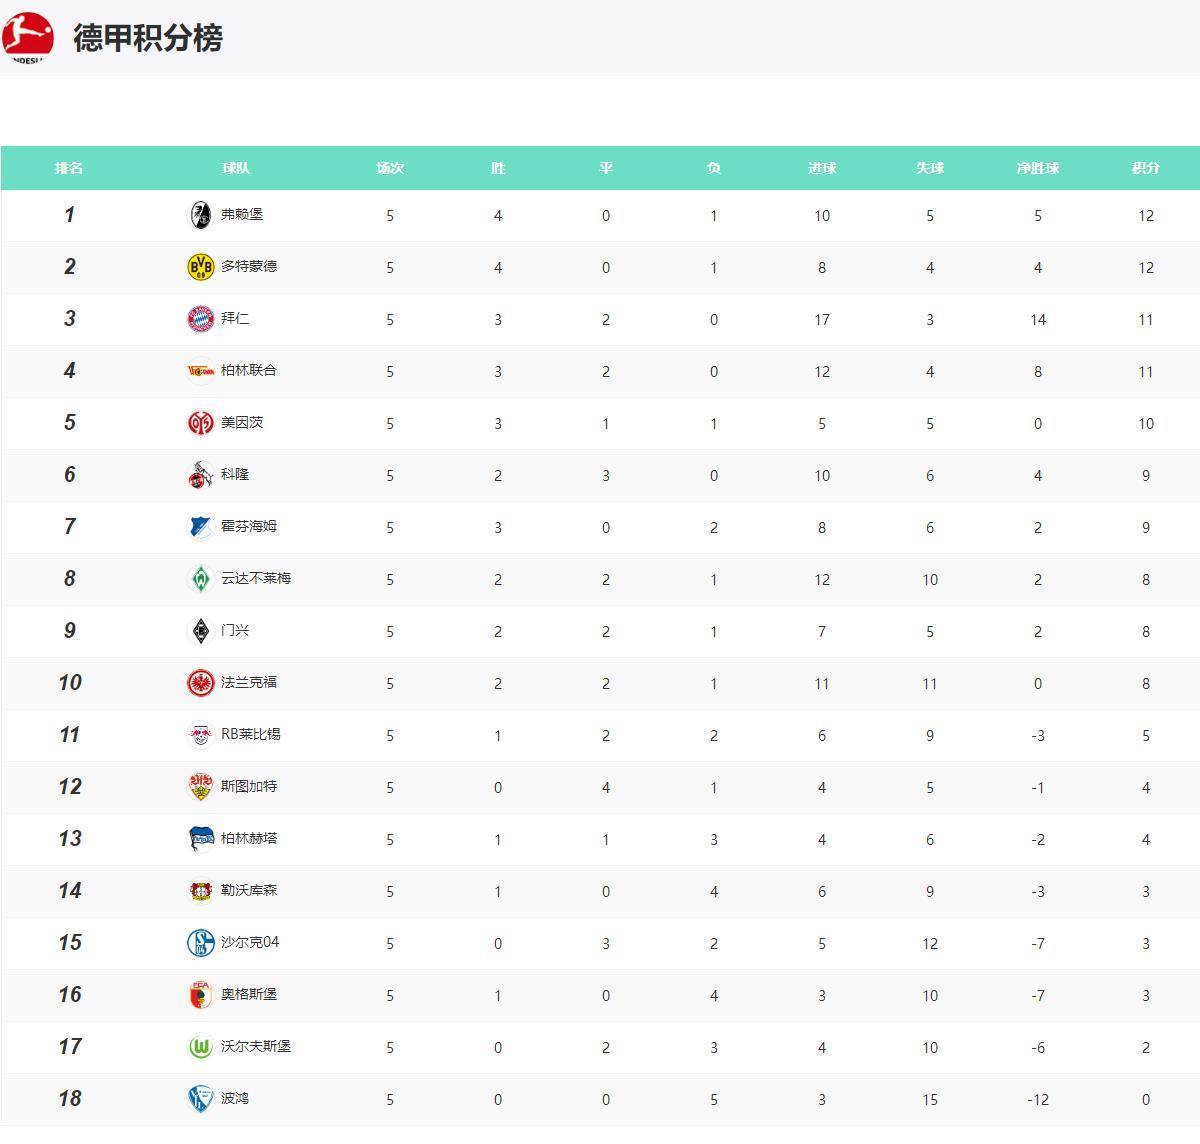Click the 排名 column header

coord(69,168)
